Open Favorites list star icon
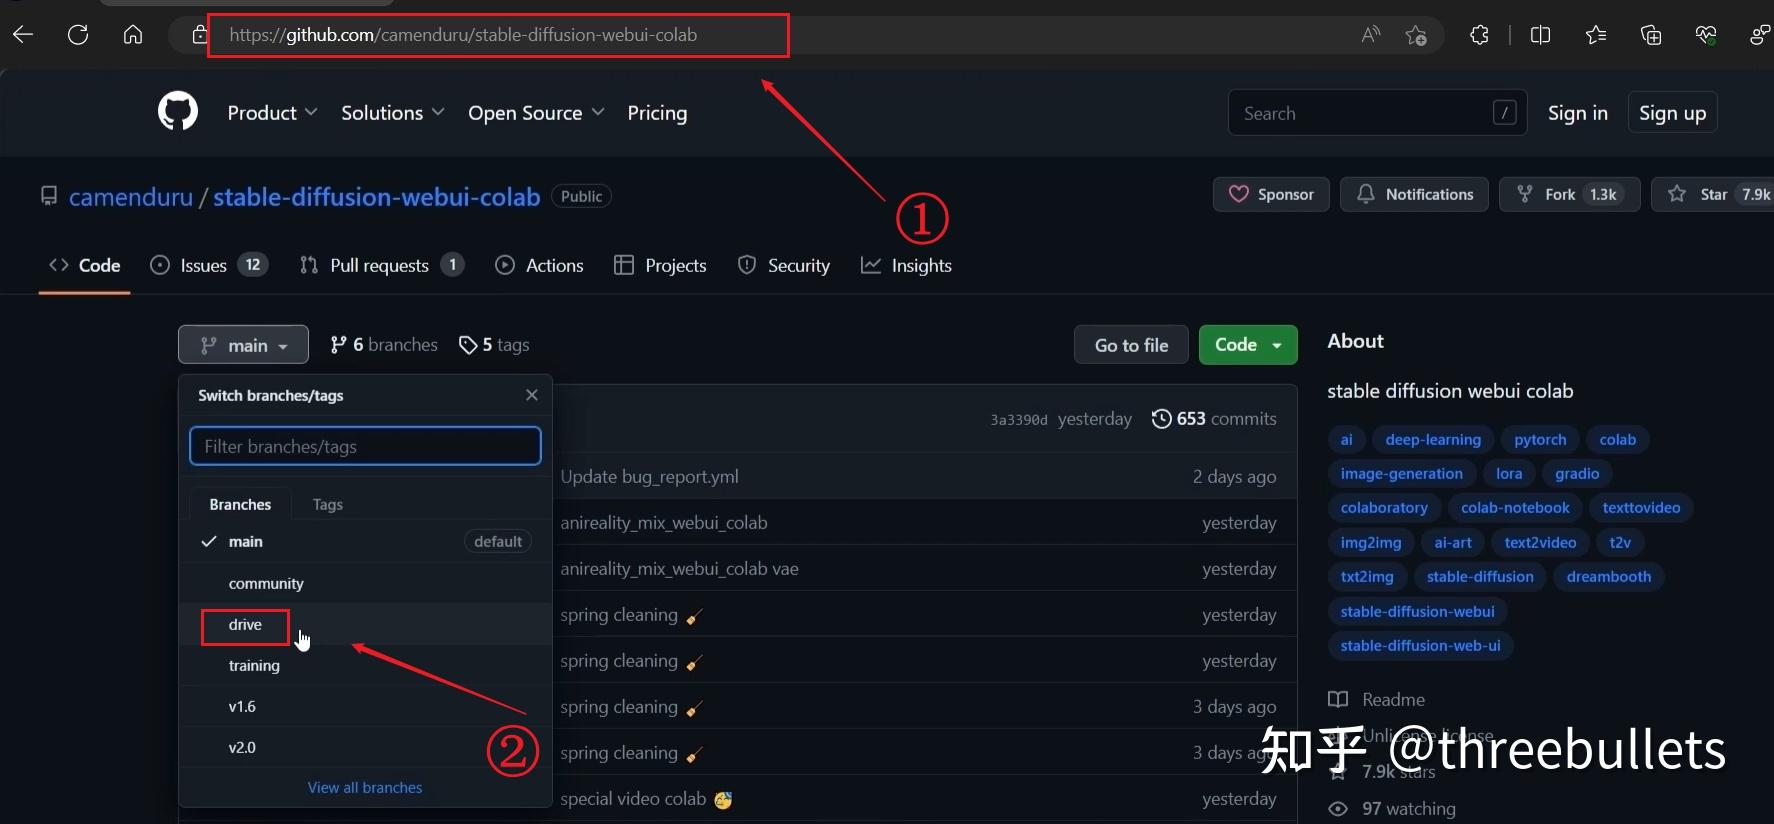Image resolution: width=1774 pixels, height=824 pixels. tap(1596, 35)
